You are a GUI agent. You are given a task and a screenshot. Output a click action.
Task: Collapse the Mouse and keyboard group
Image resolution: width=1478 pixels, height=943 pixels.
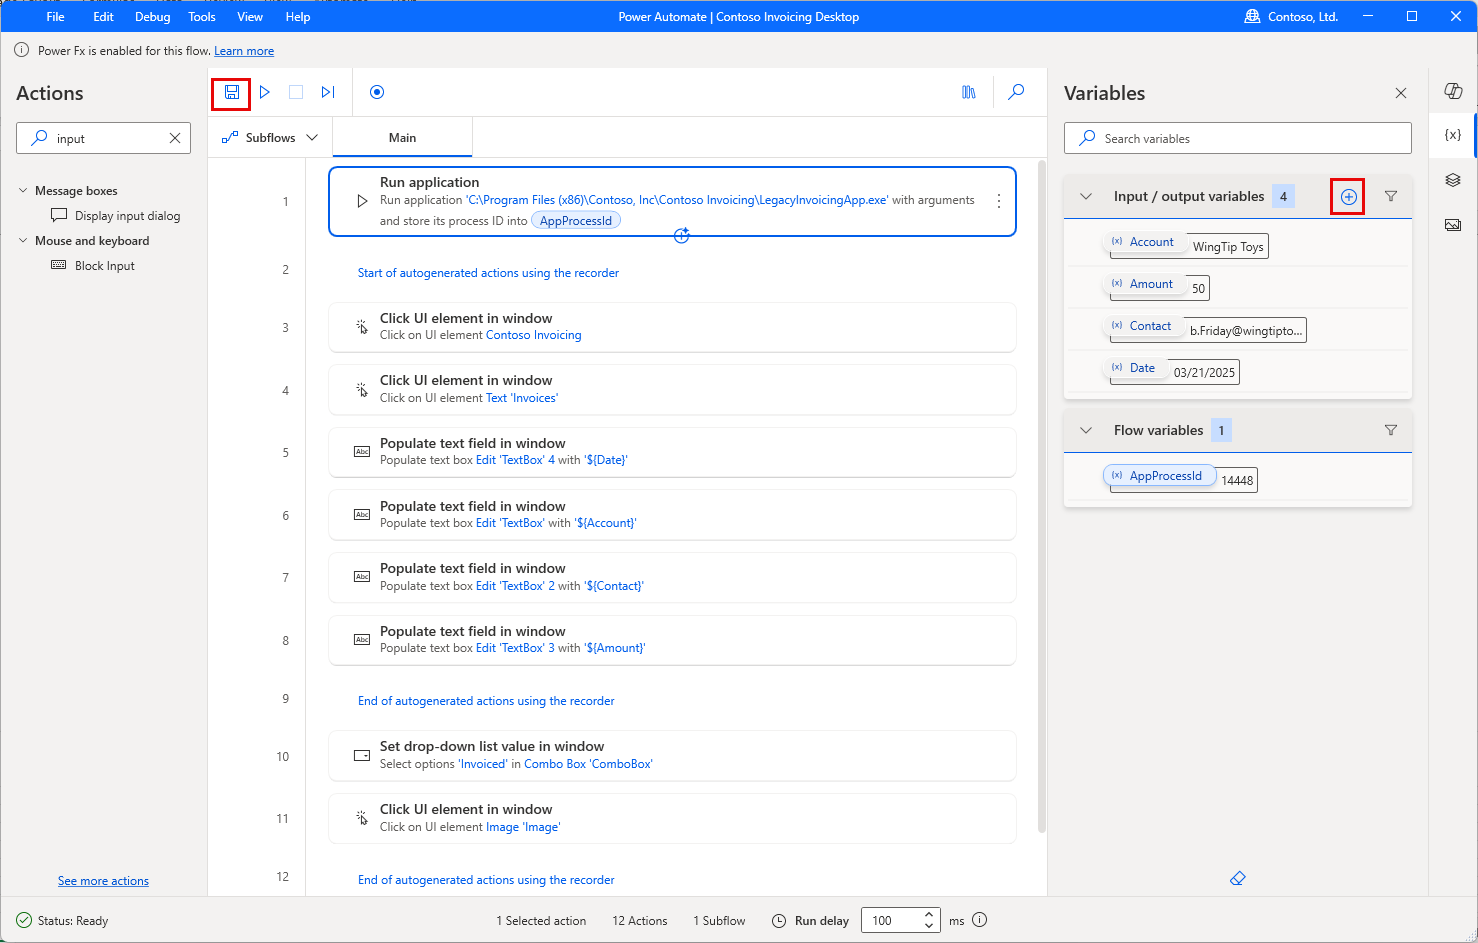(24, 240)
